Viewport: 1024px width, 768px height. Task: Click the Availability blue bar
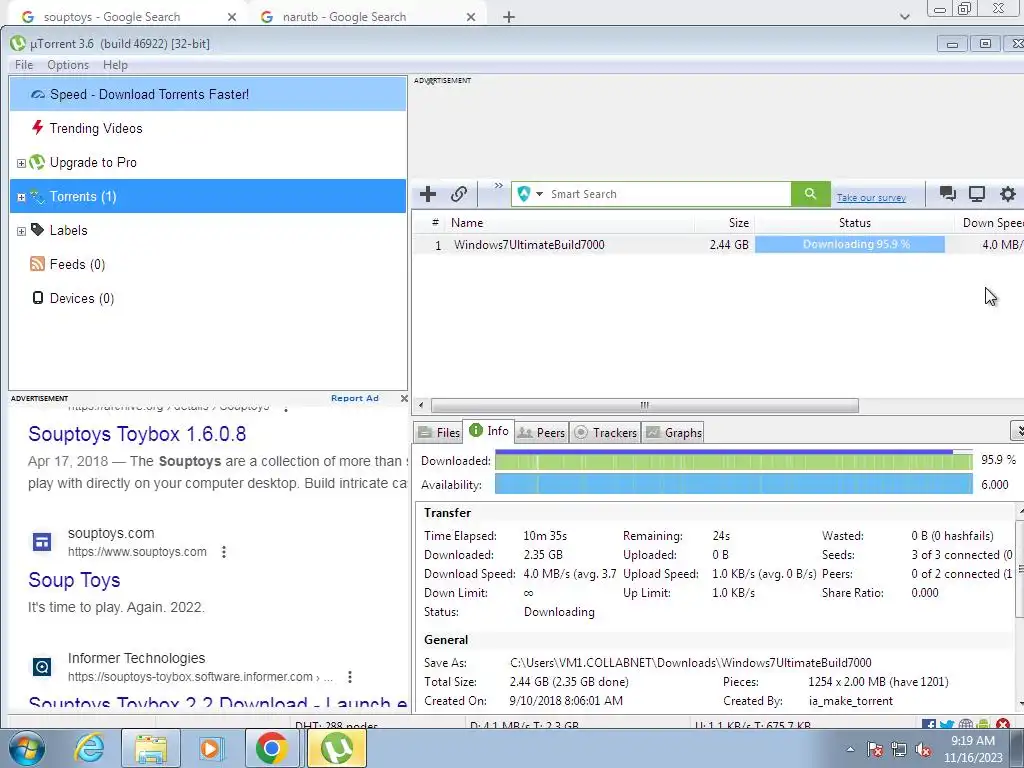(x=733, y=485)
